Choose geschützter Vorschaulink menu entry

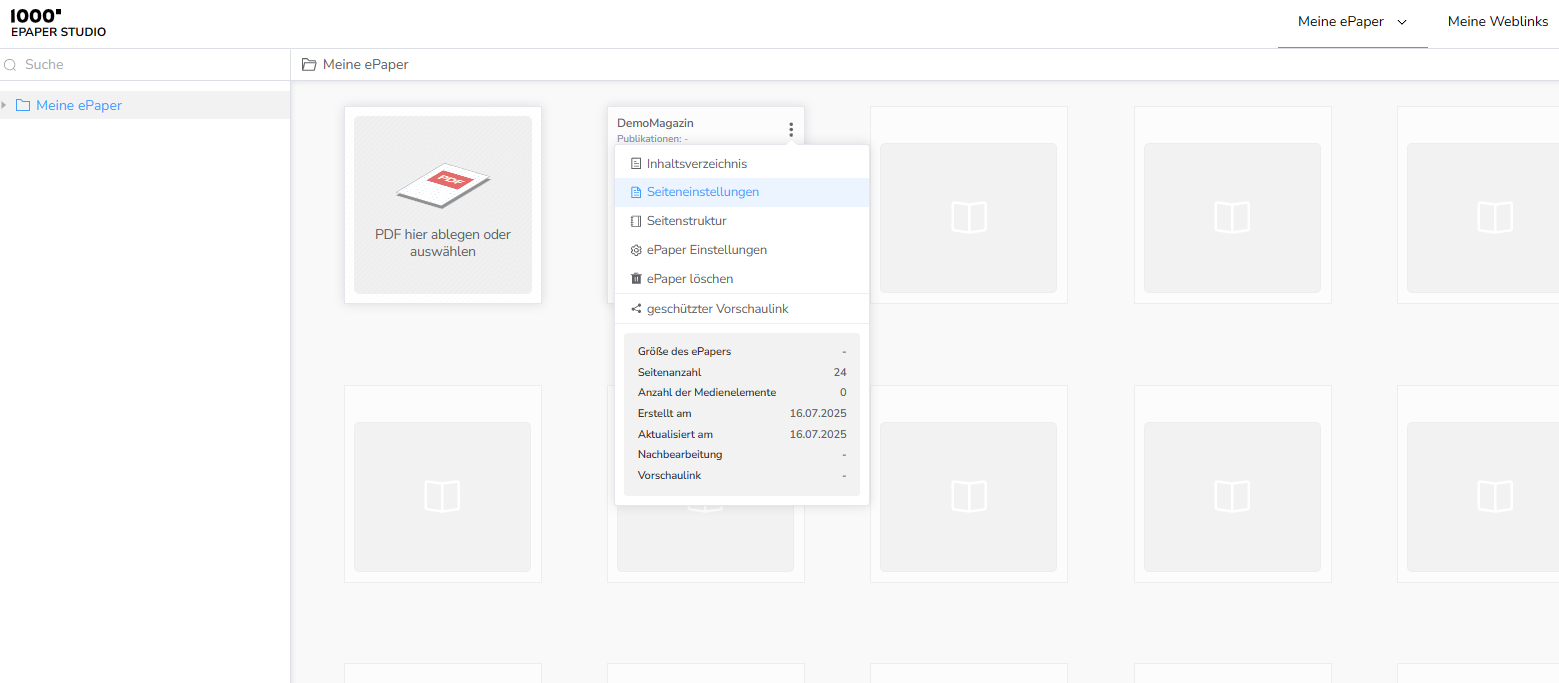[x=742, y=309]
